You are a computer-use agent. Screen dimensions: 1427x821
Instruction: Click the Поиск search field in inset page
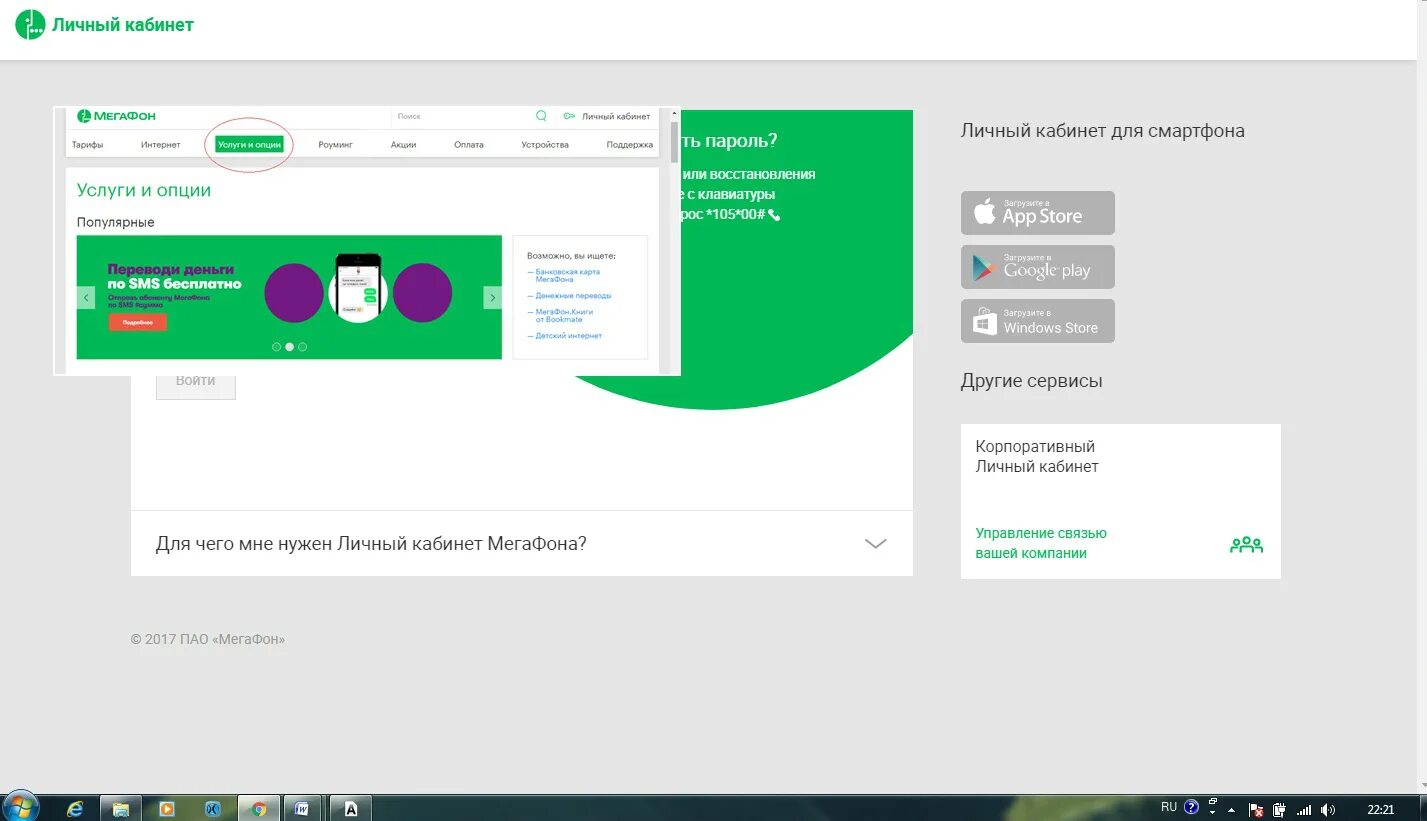click(x=460, y=116)
